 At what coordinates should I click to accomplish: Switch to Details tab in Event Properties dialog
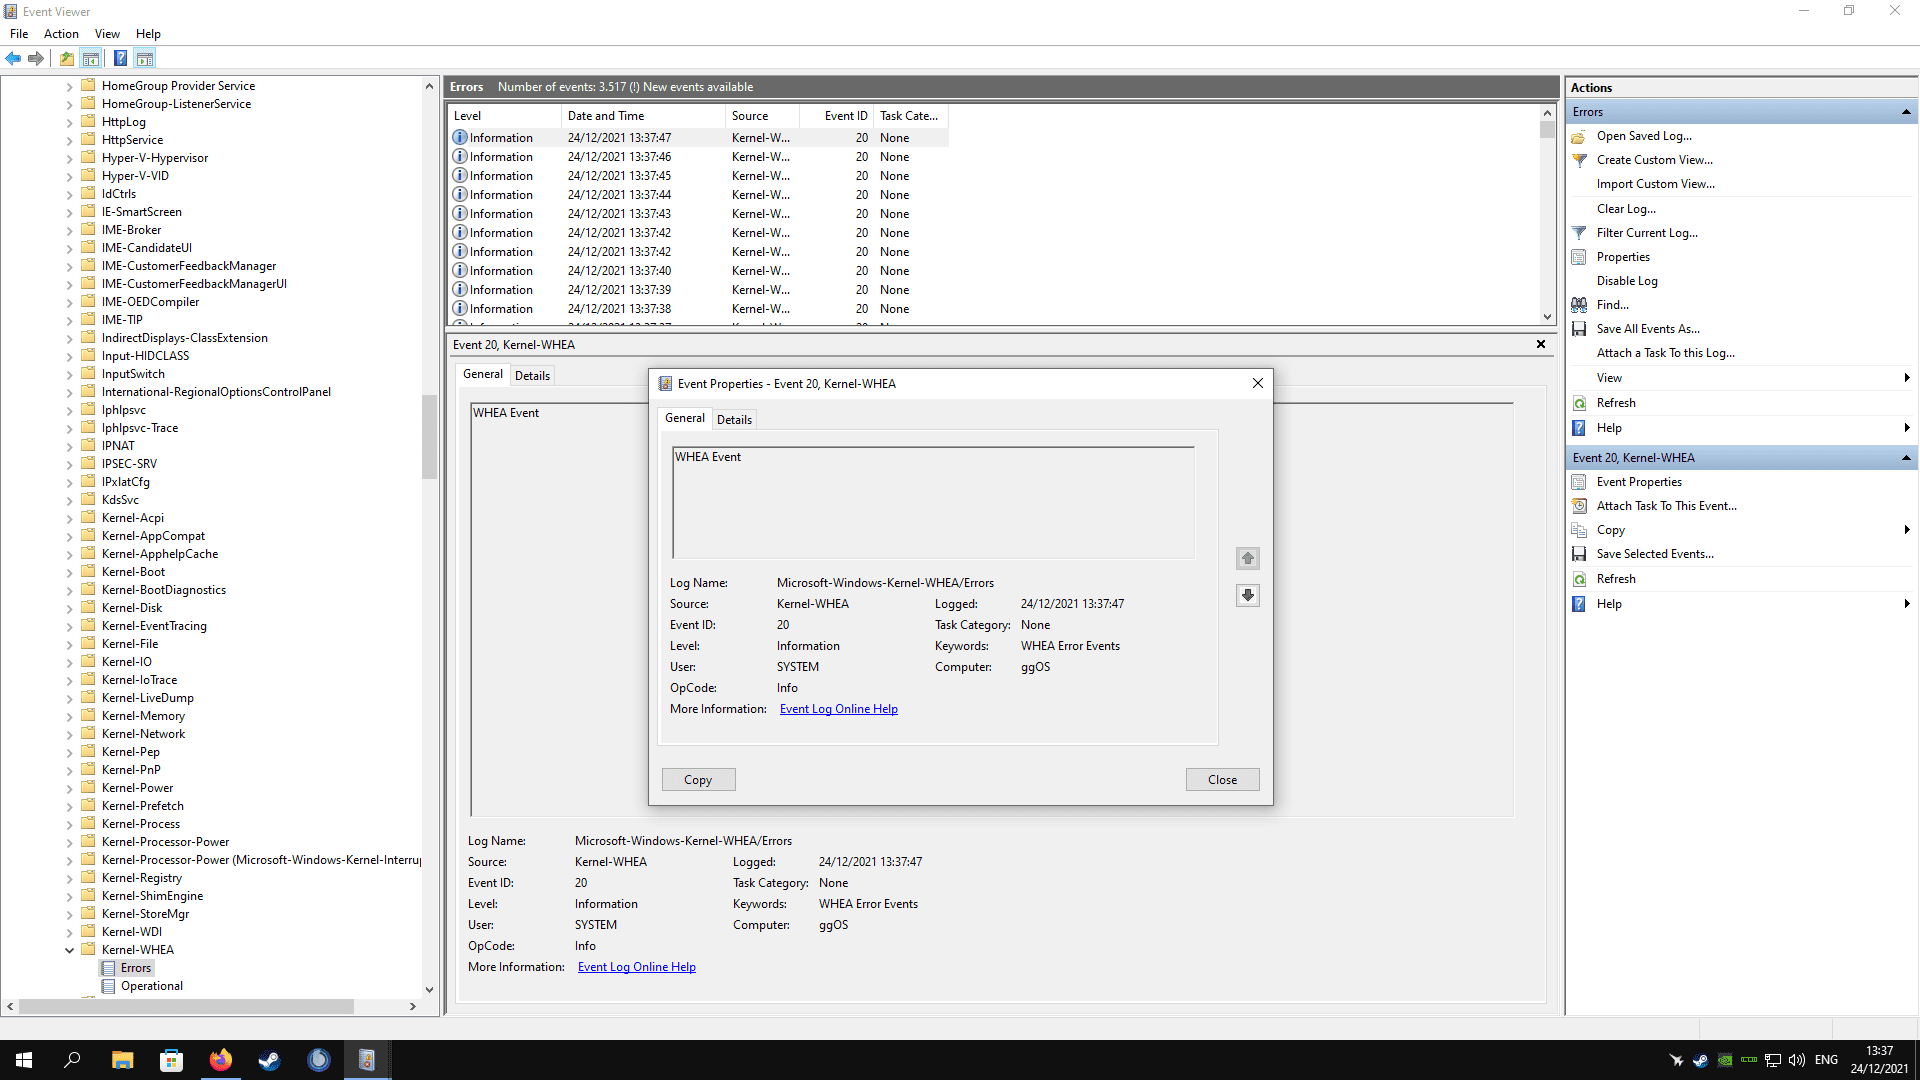tap(734, 420)
